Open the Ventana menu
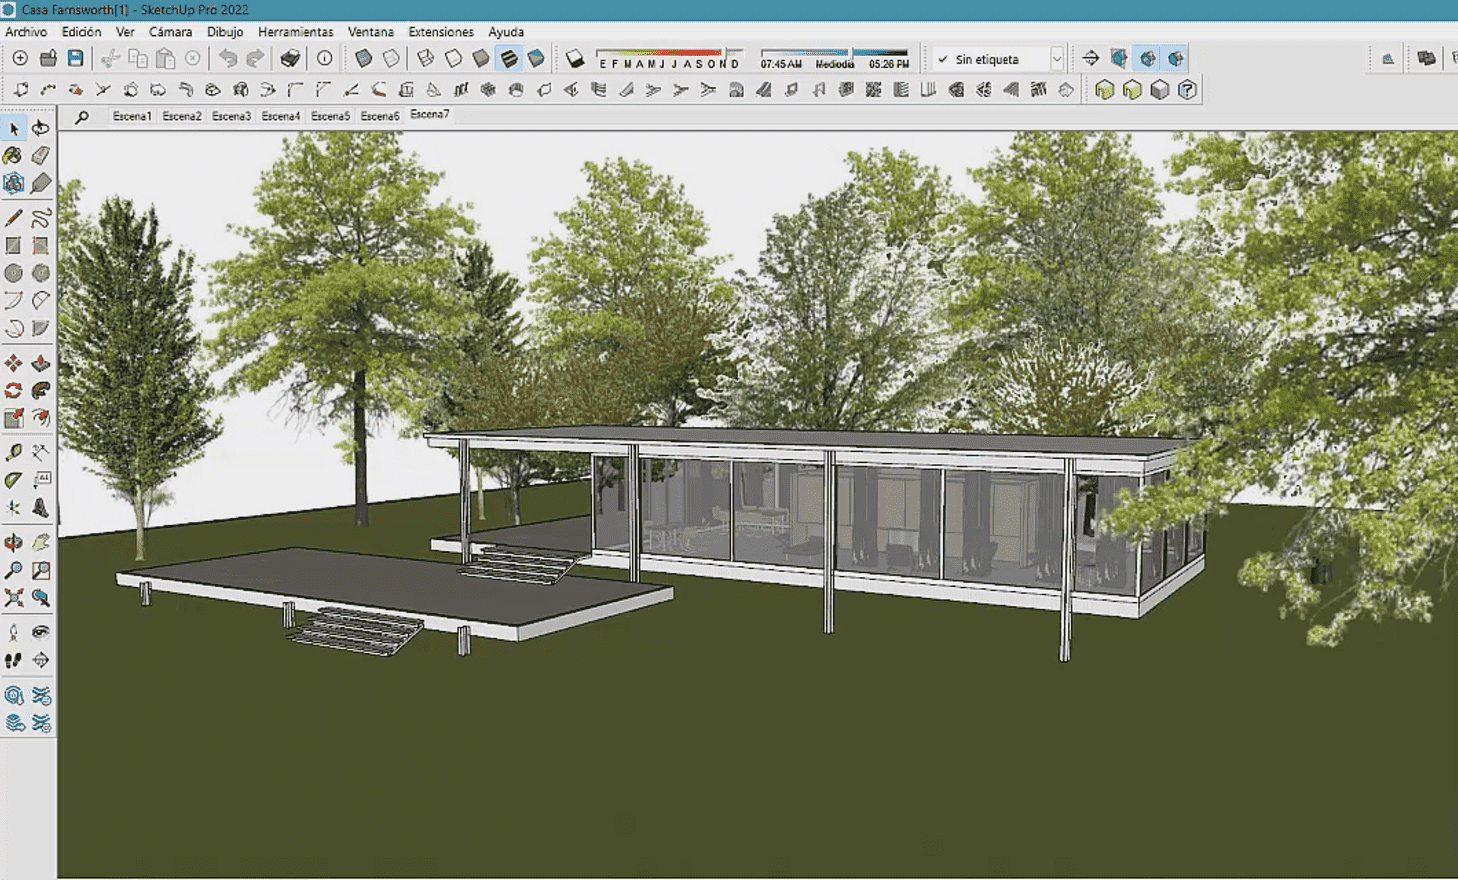The width and height of the screenshot is (1458, 880). (x=370, y=32)
